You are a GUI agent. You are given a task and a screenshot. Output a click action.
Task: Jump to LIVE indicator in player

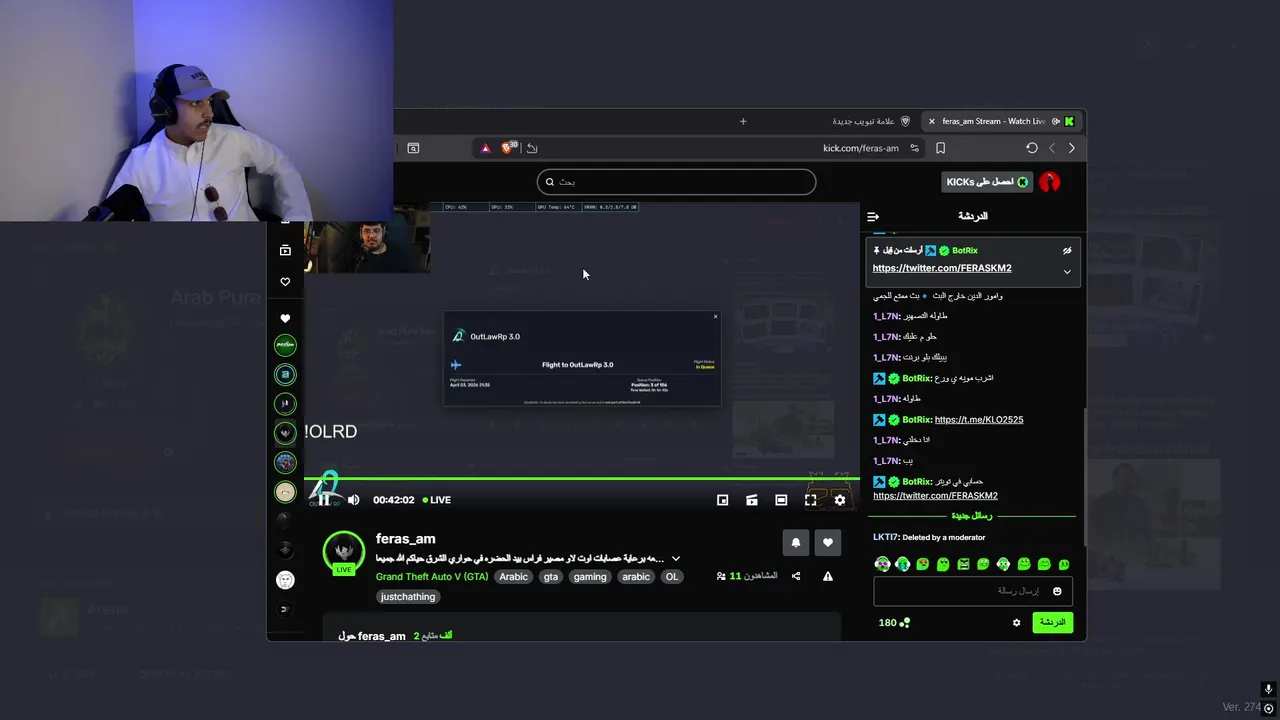pos(437,500)
